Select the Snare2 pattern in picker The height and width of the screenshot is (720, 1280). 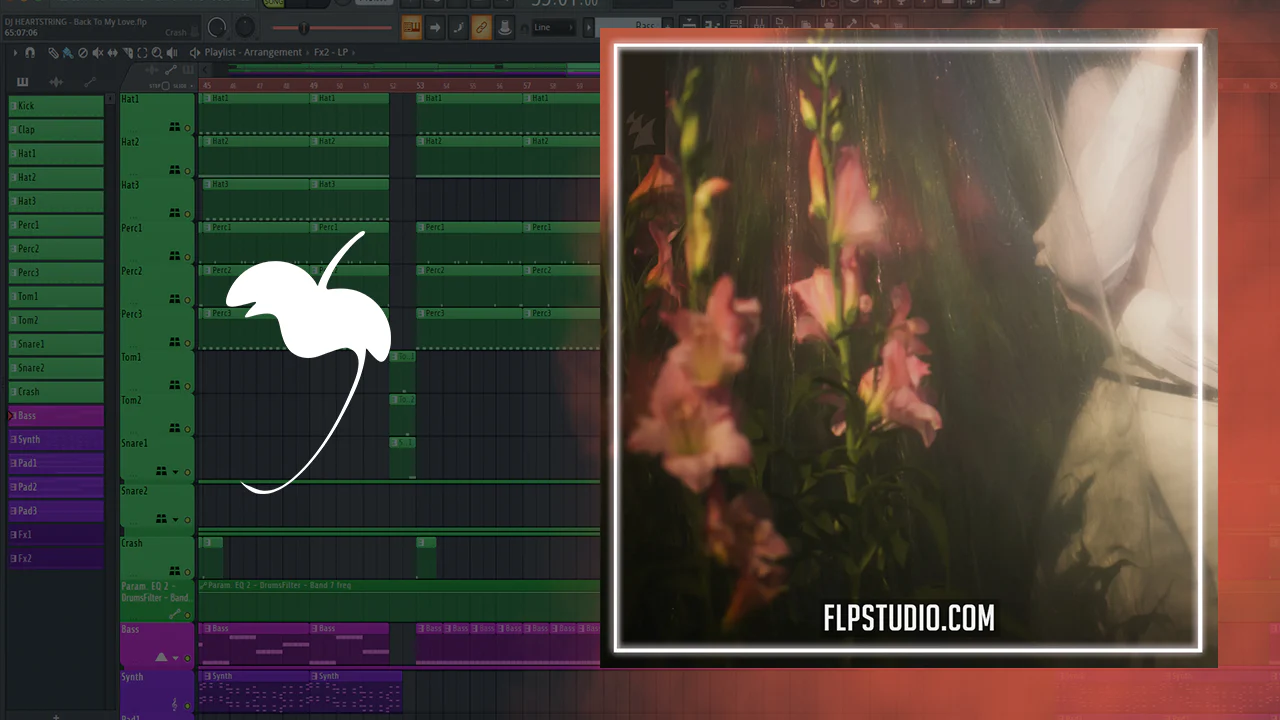pos(56,368)
